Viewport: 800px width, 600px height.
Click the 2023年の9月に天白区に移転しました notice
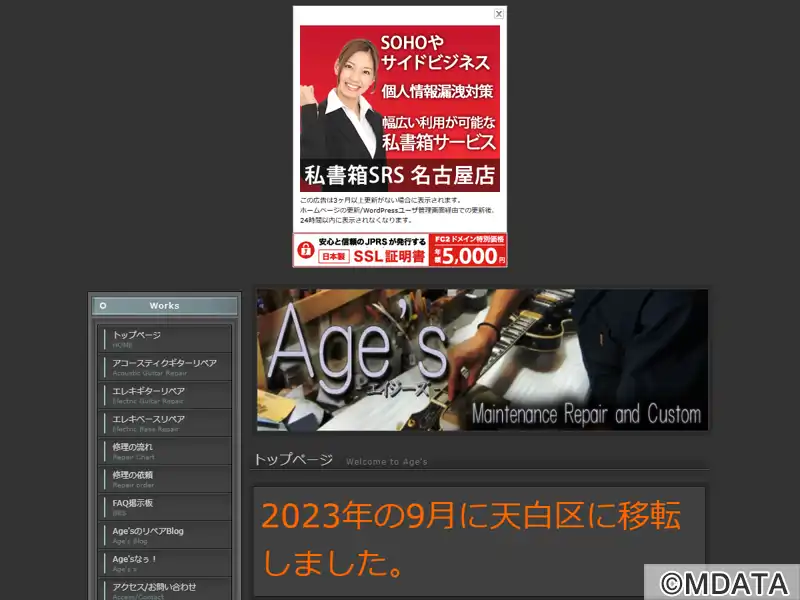click(x=471, y=539)
